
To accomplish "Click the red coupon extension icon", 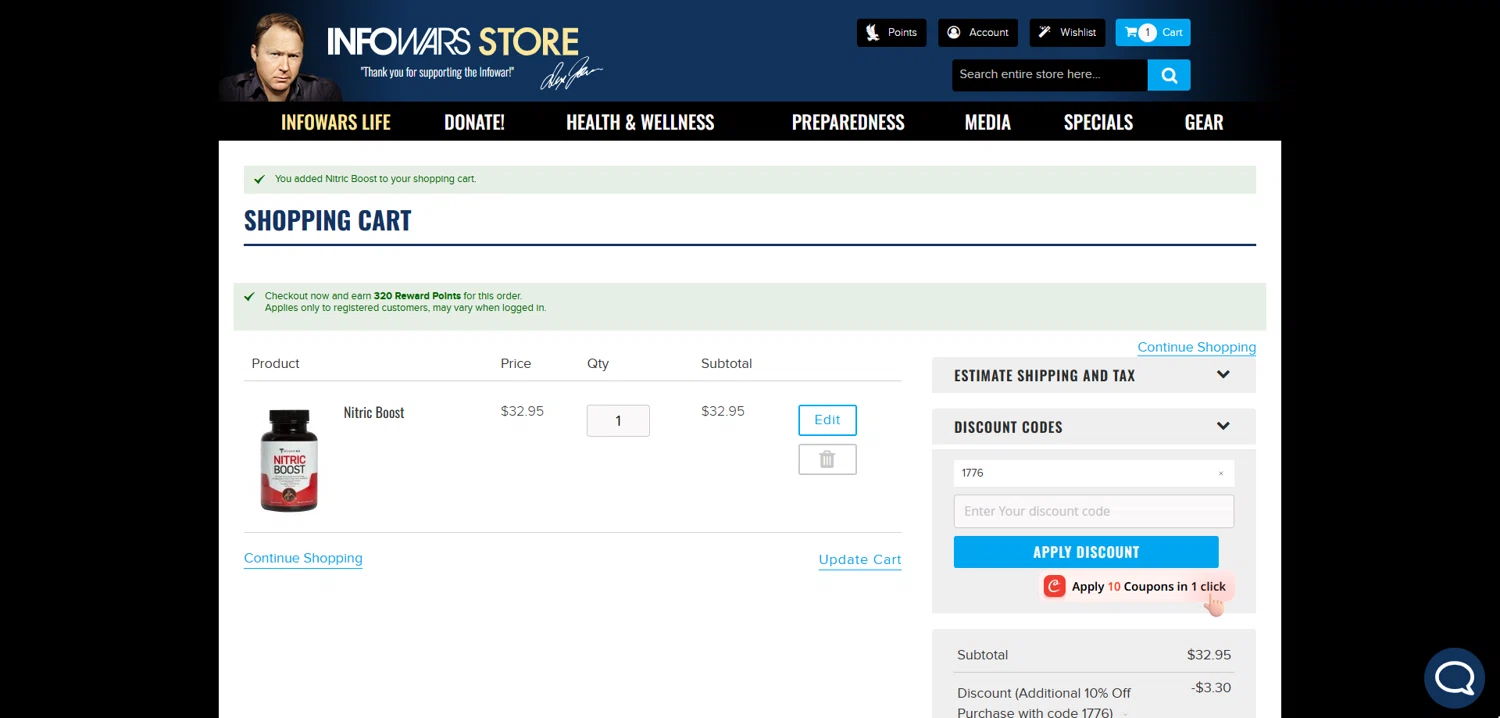I will point(1054,587).
